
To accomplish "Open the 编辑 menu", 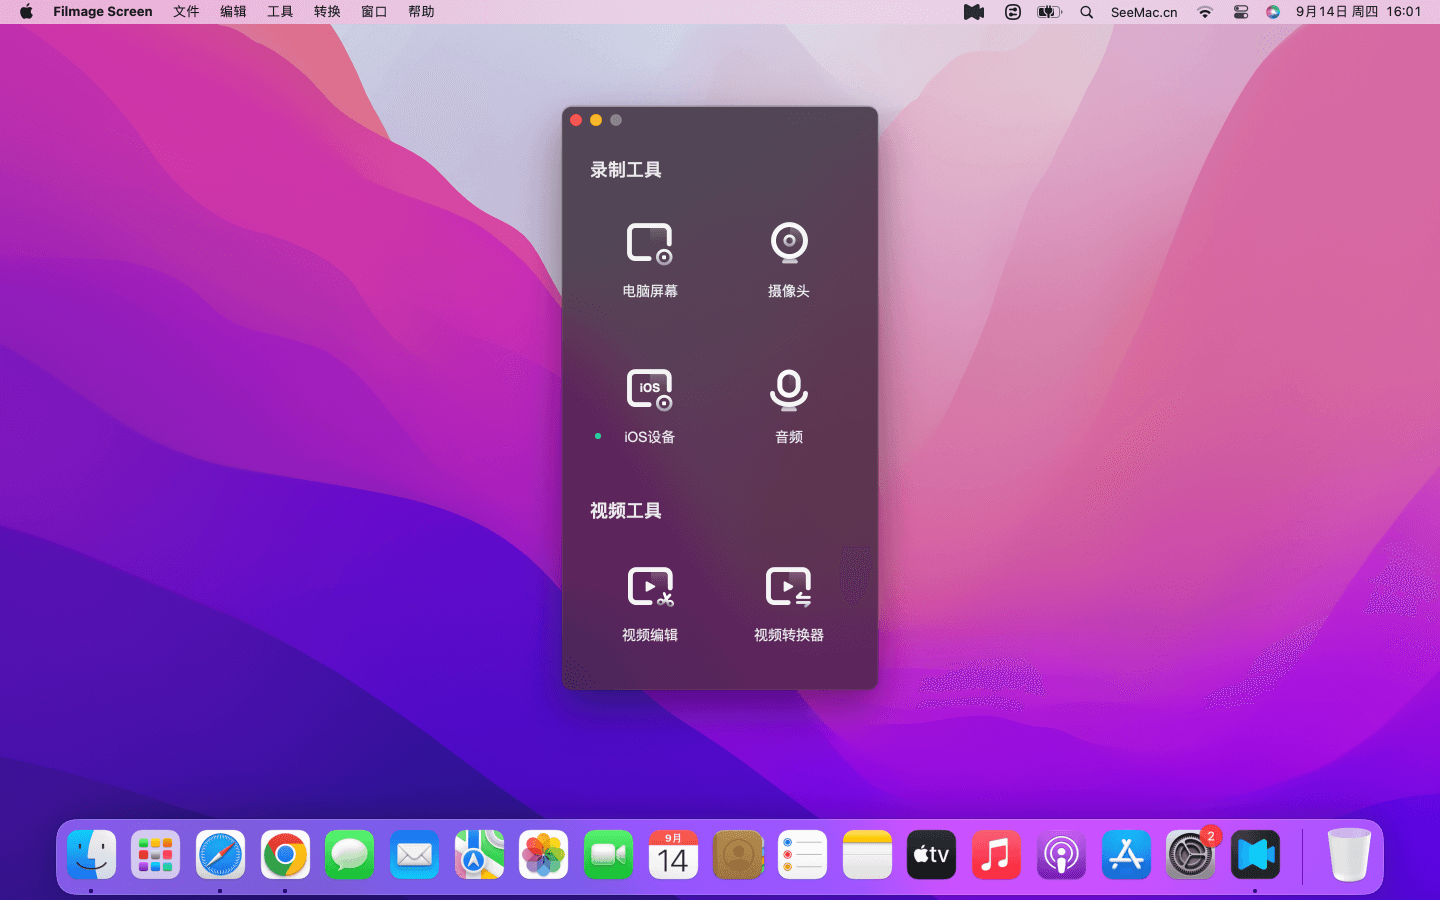I will (x=233, y=12).
